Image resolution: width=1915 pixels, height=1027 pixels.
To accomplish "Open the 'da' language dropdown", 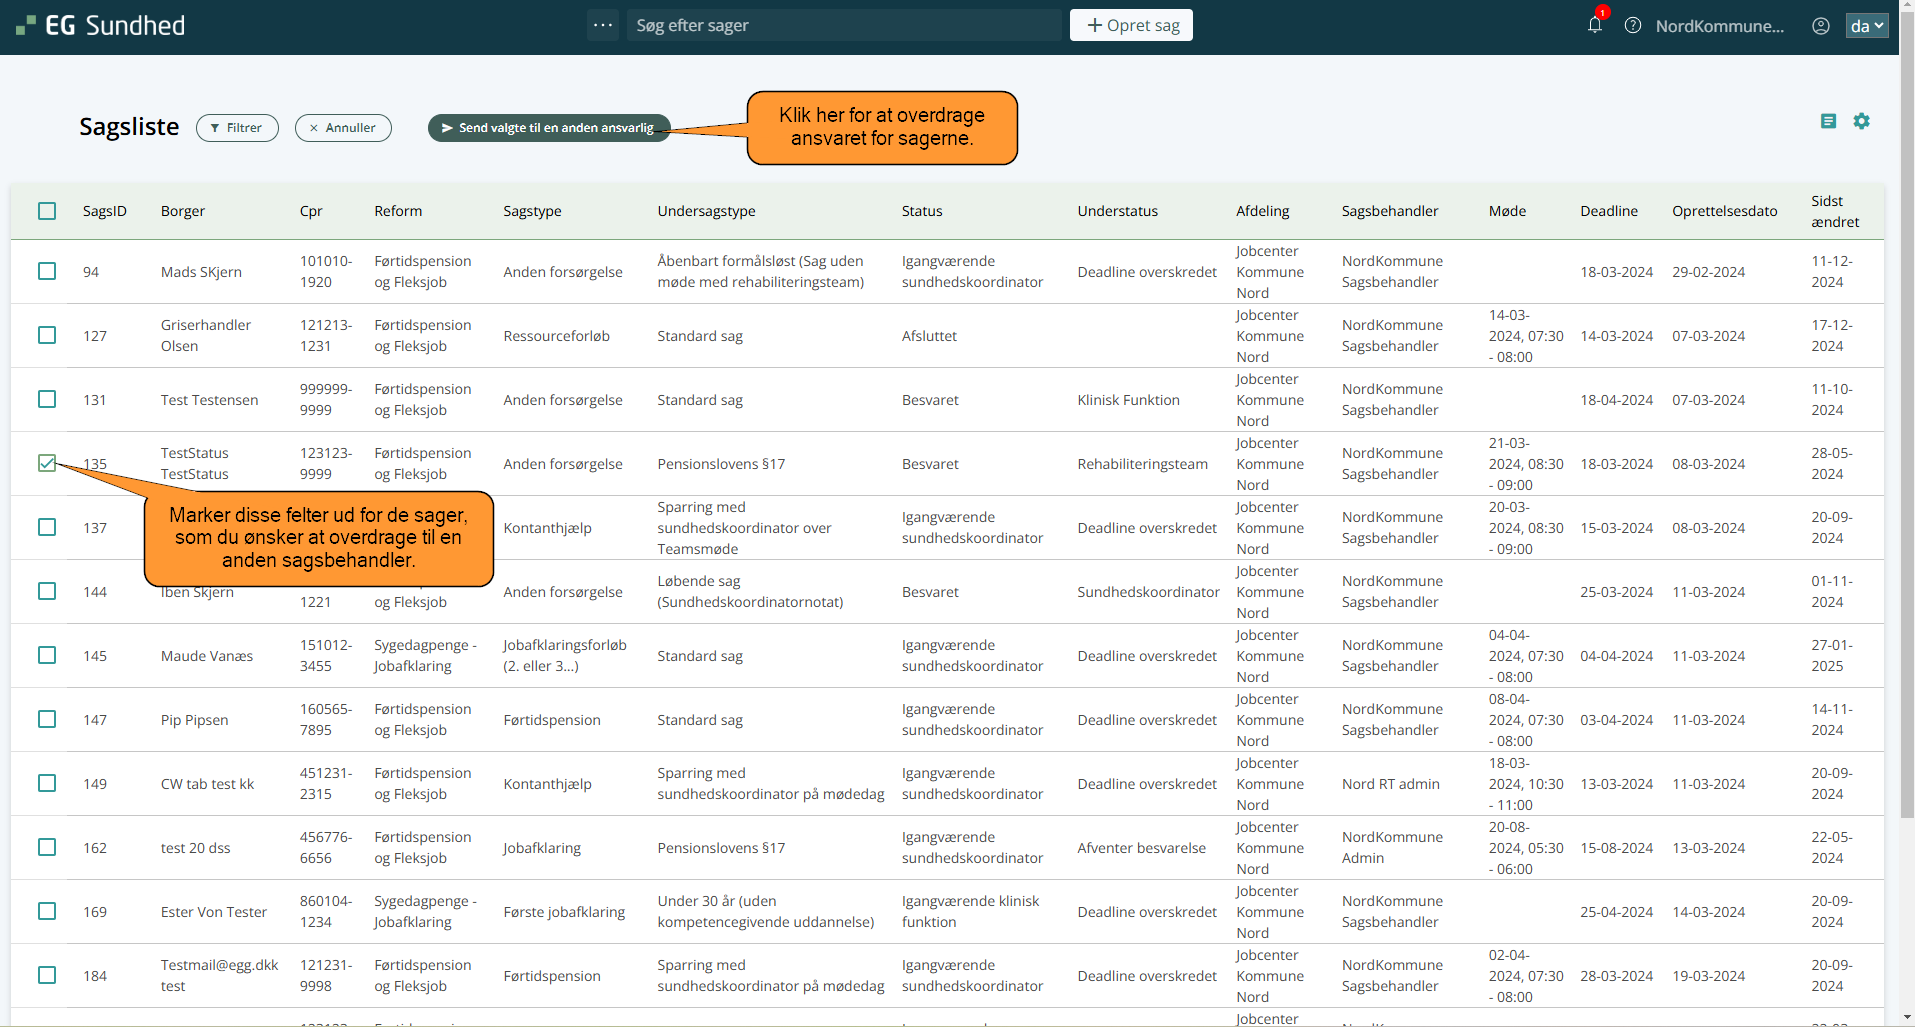I will coord(1866,26).
